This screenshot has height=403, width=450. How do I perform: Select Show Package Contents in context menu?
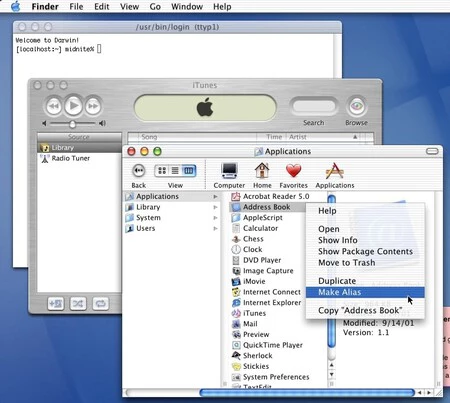tap(365, 251)
